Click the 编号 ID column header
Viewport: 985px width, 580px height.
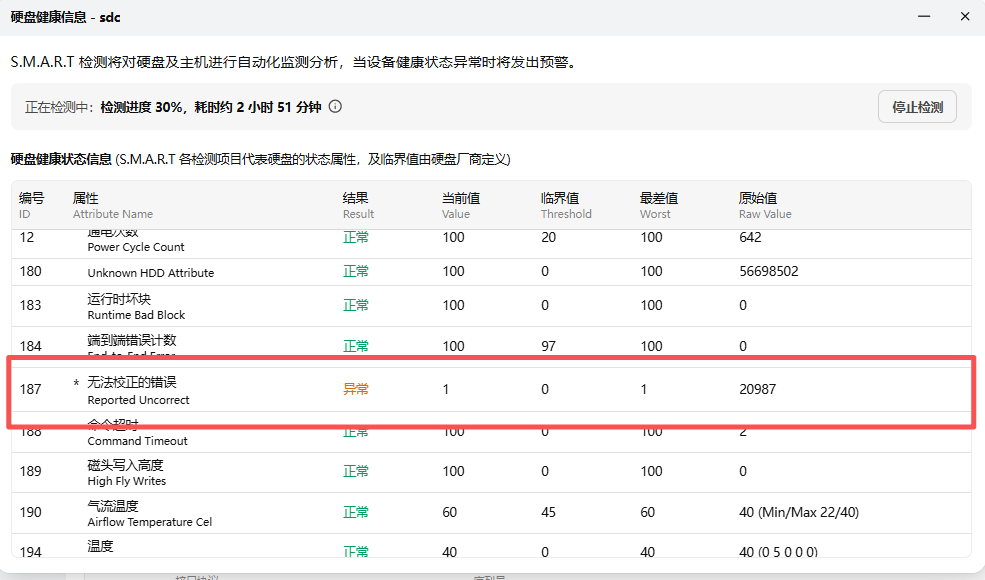pos(31,205)
